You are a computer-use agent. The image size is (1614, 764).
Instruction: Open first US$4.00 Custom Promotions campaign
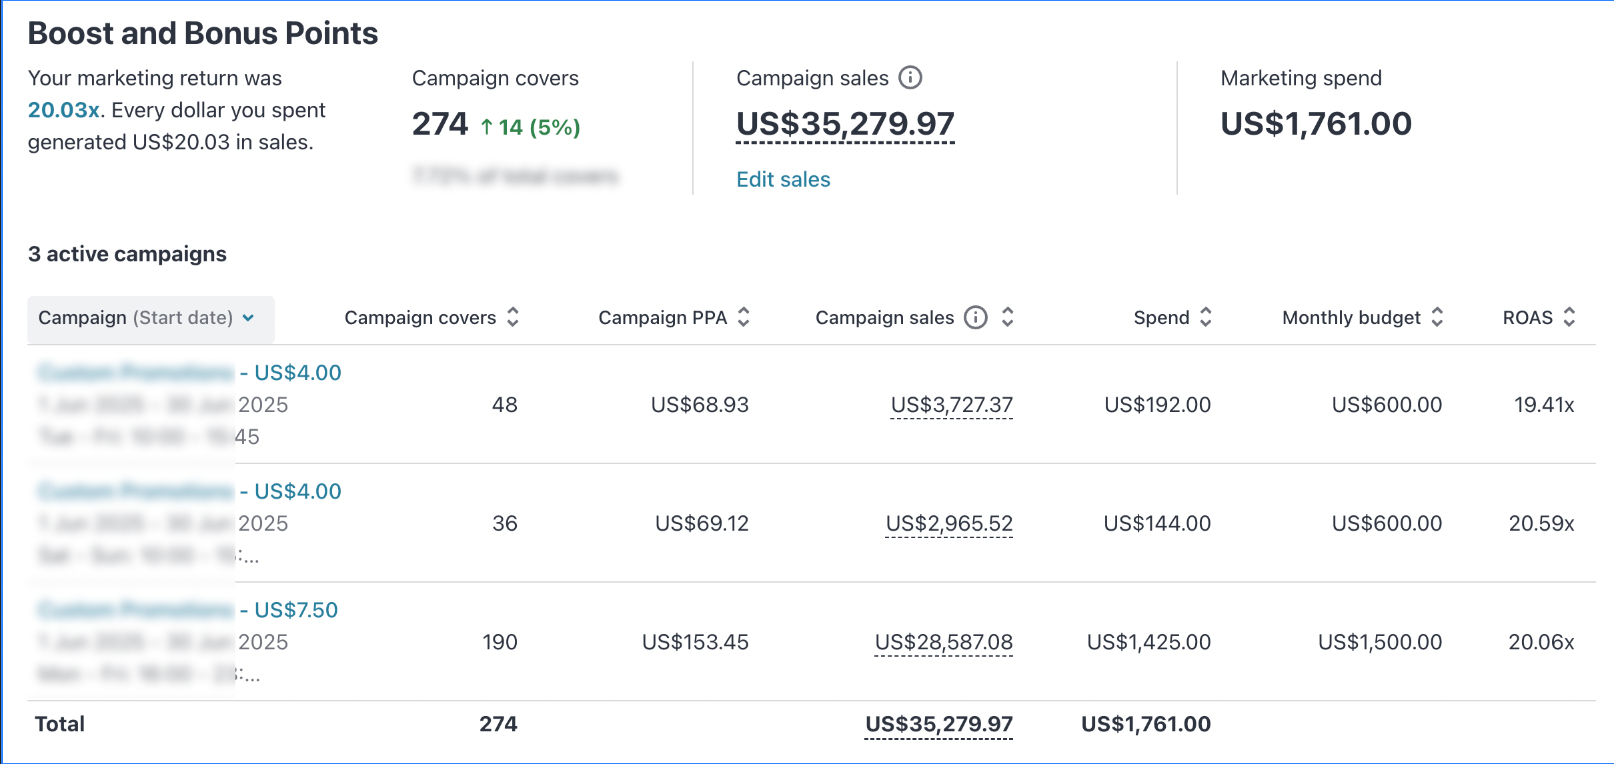190,373
